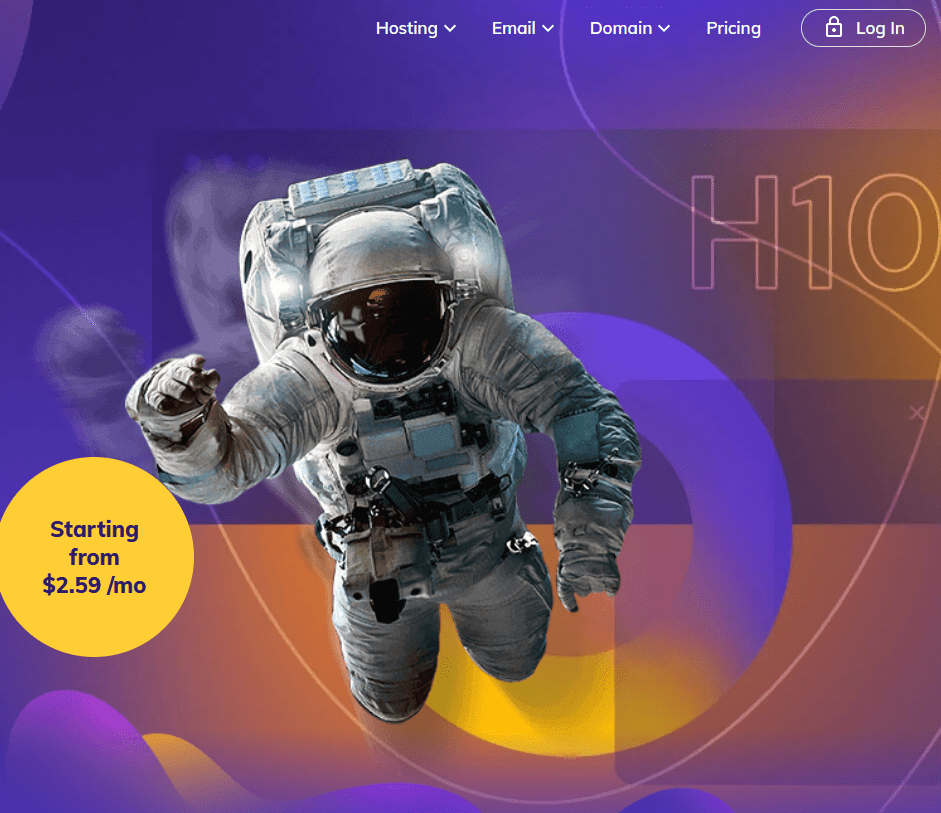
Task: Expand the Hosting chevron arrow
Action: coord(450,28)
